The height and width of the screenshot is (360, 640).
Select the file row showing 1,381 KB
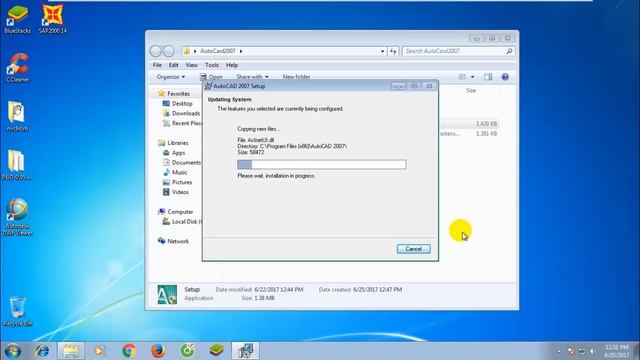[x=469, y=133]
